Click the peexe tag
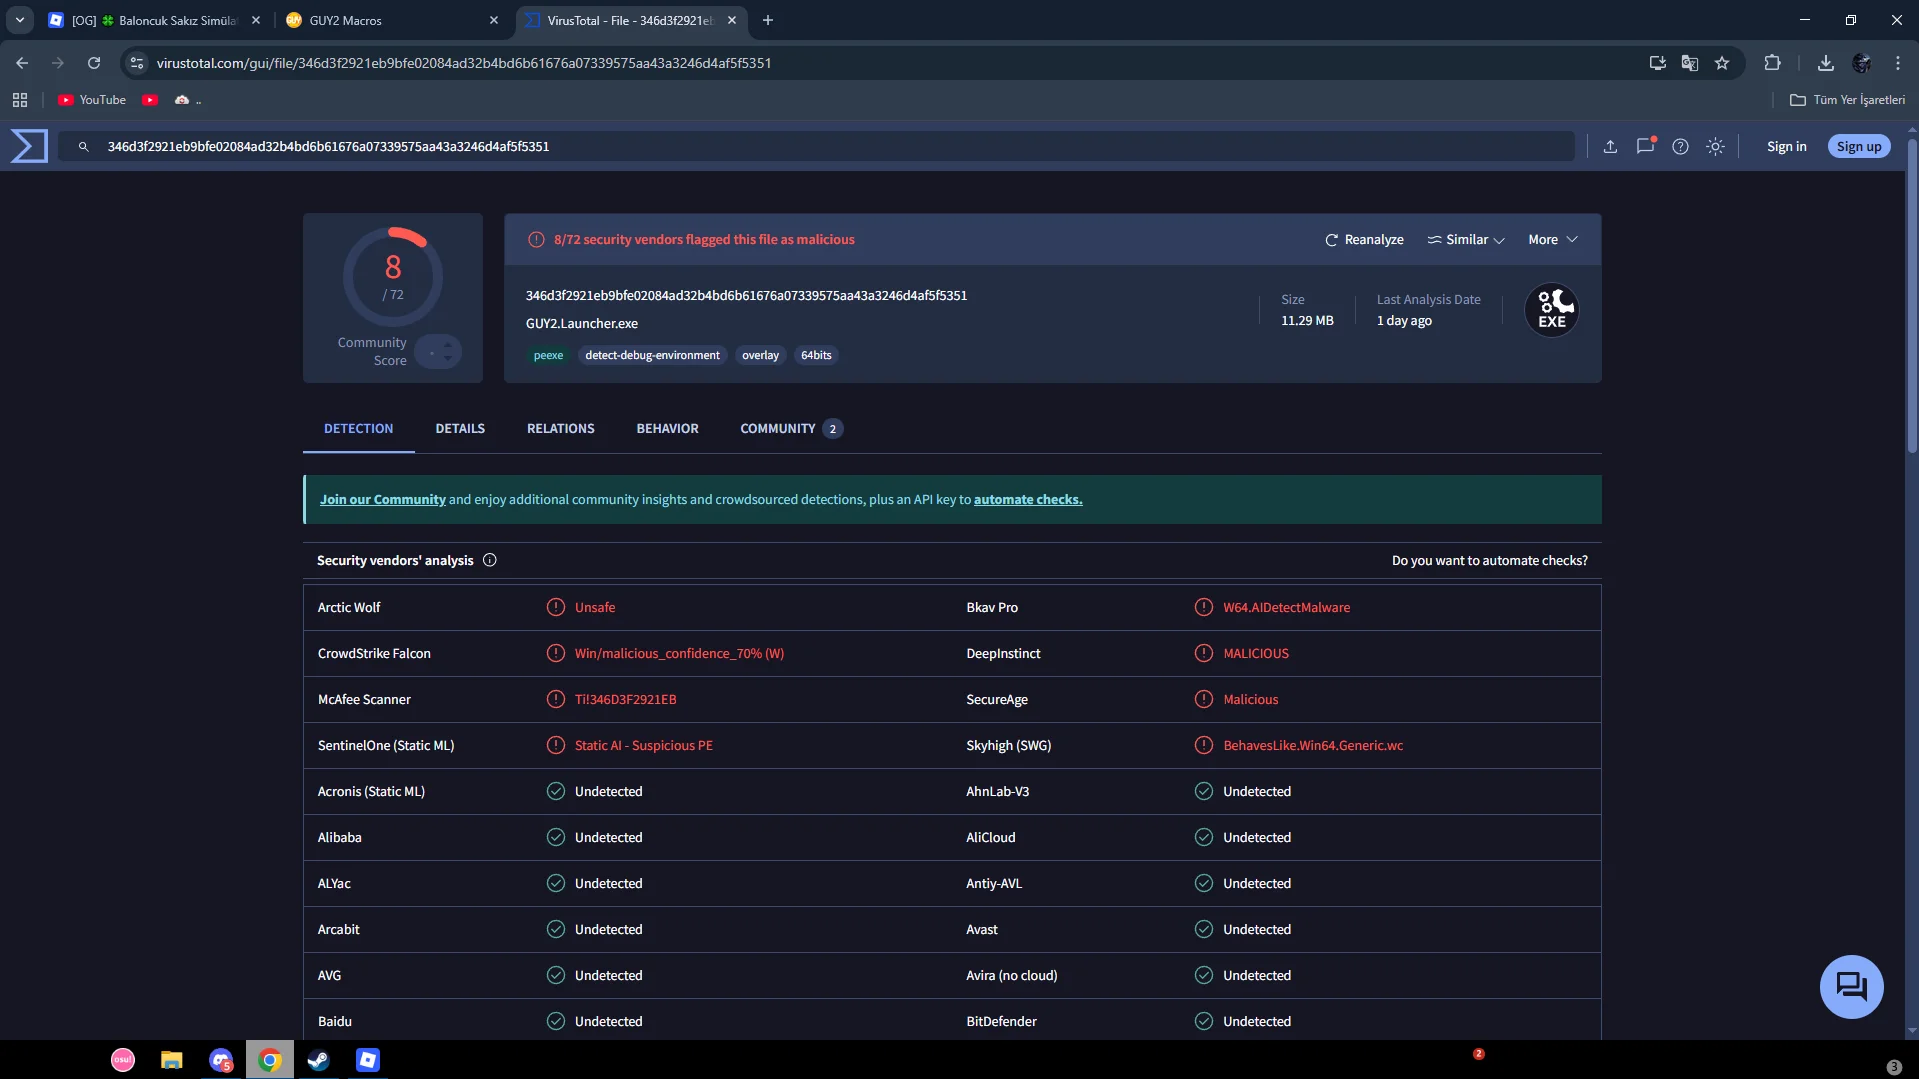This screenshot has height=1079, width=1919. [548, 355]
